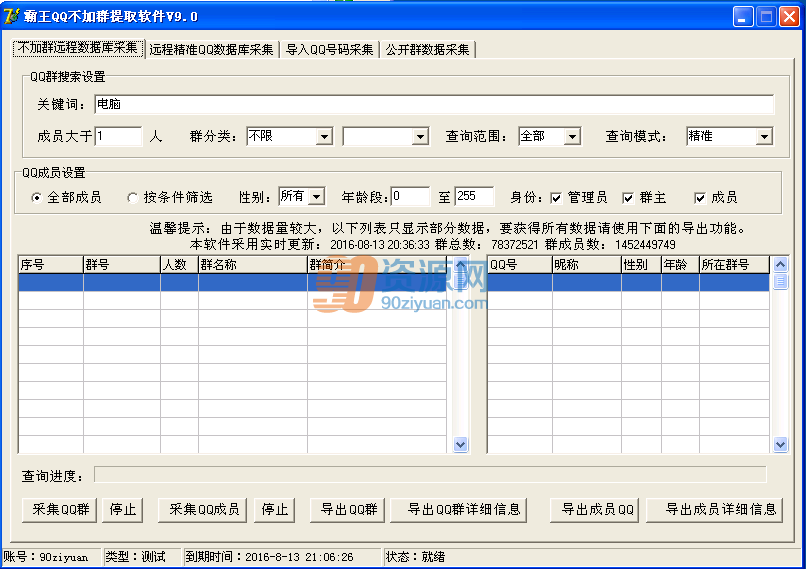Open the 性别 dropdown showing 所有
The width and height of the screenshot is (806, 569).
pyautogui.click(x=302, y=196)
